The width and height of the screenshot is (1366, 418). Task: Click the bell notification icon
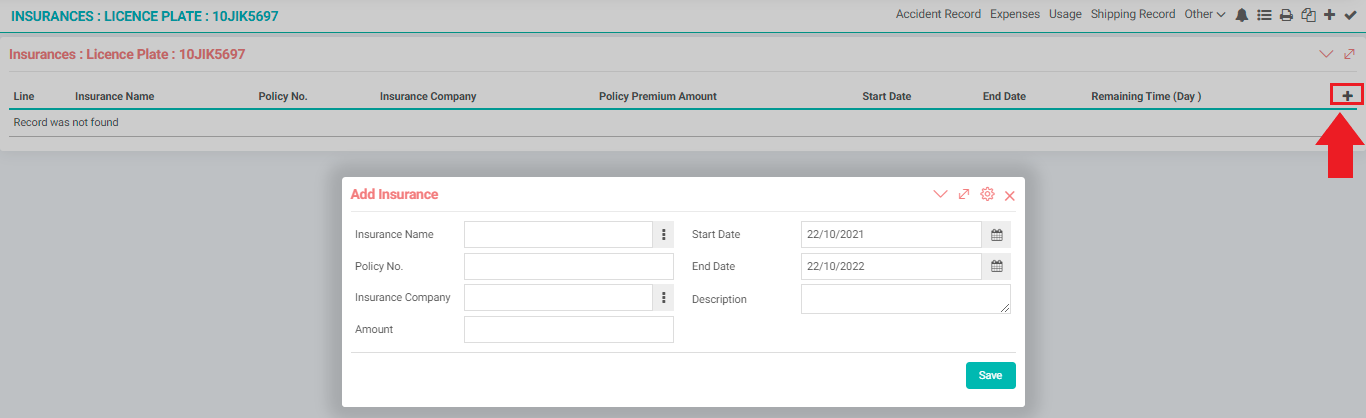pos(1242,15)
